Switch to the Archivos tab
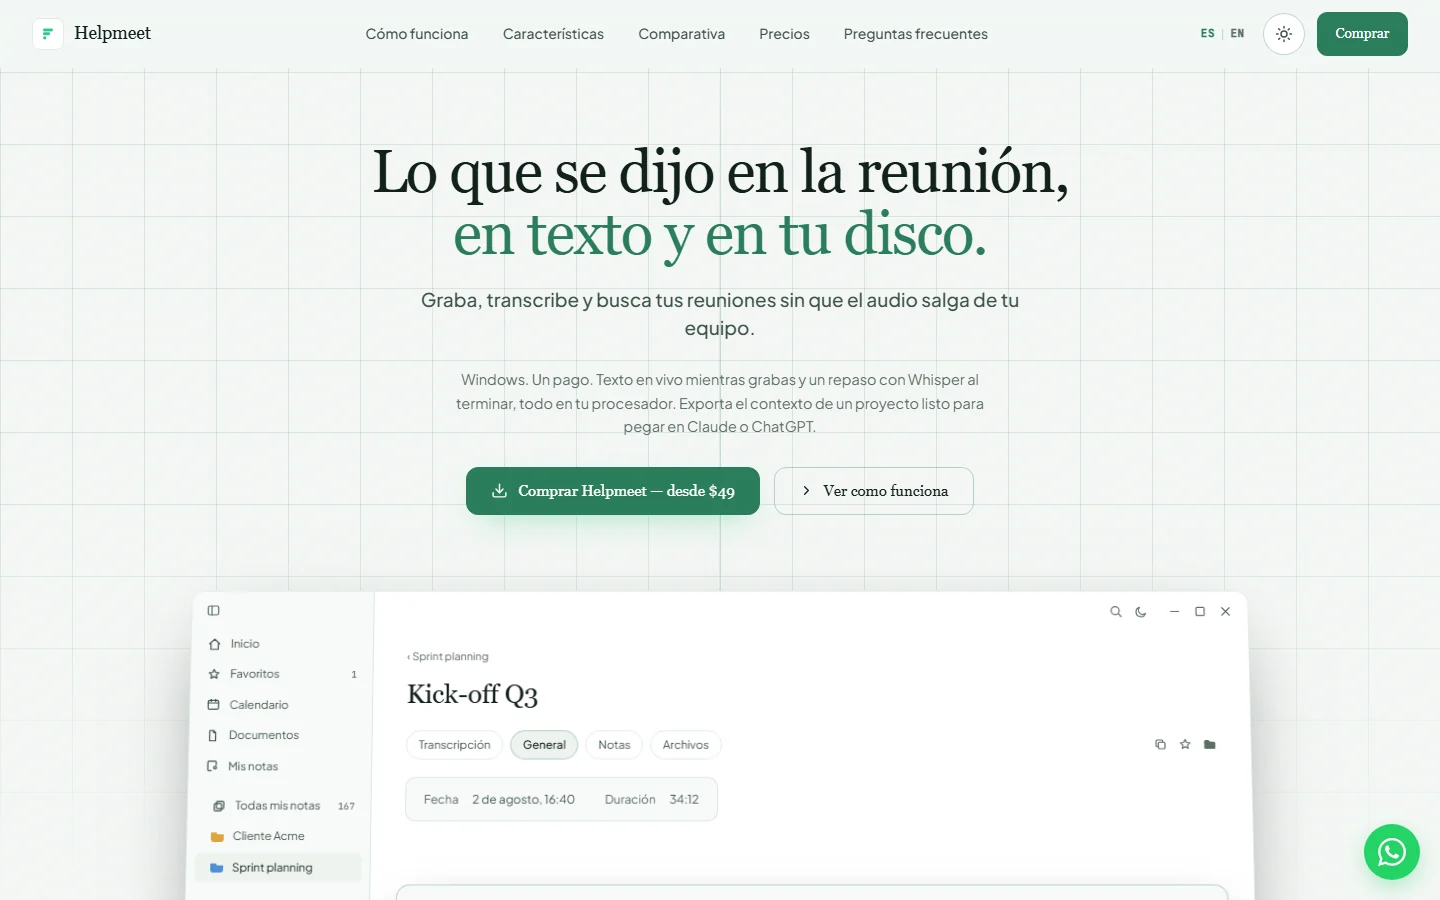 pyautogui.click(x=685, y=745)
